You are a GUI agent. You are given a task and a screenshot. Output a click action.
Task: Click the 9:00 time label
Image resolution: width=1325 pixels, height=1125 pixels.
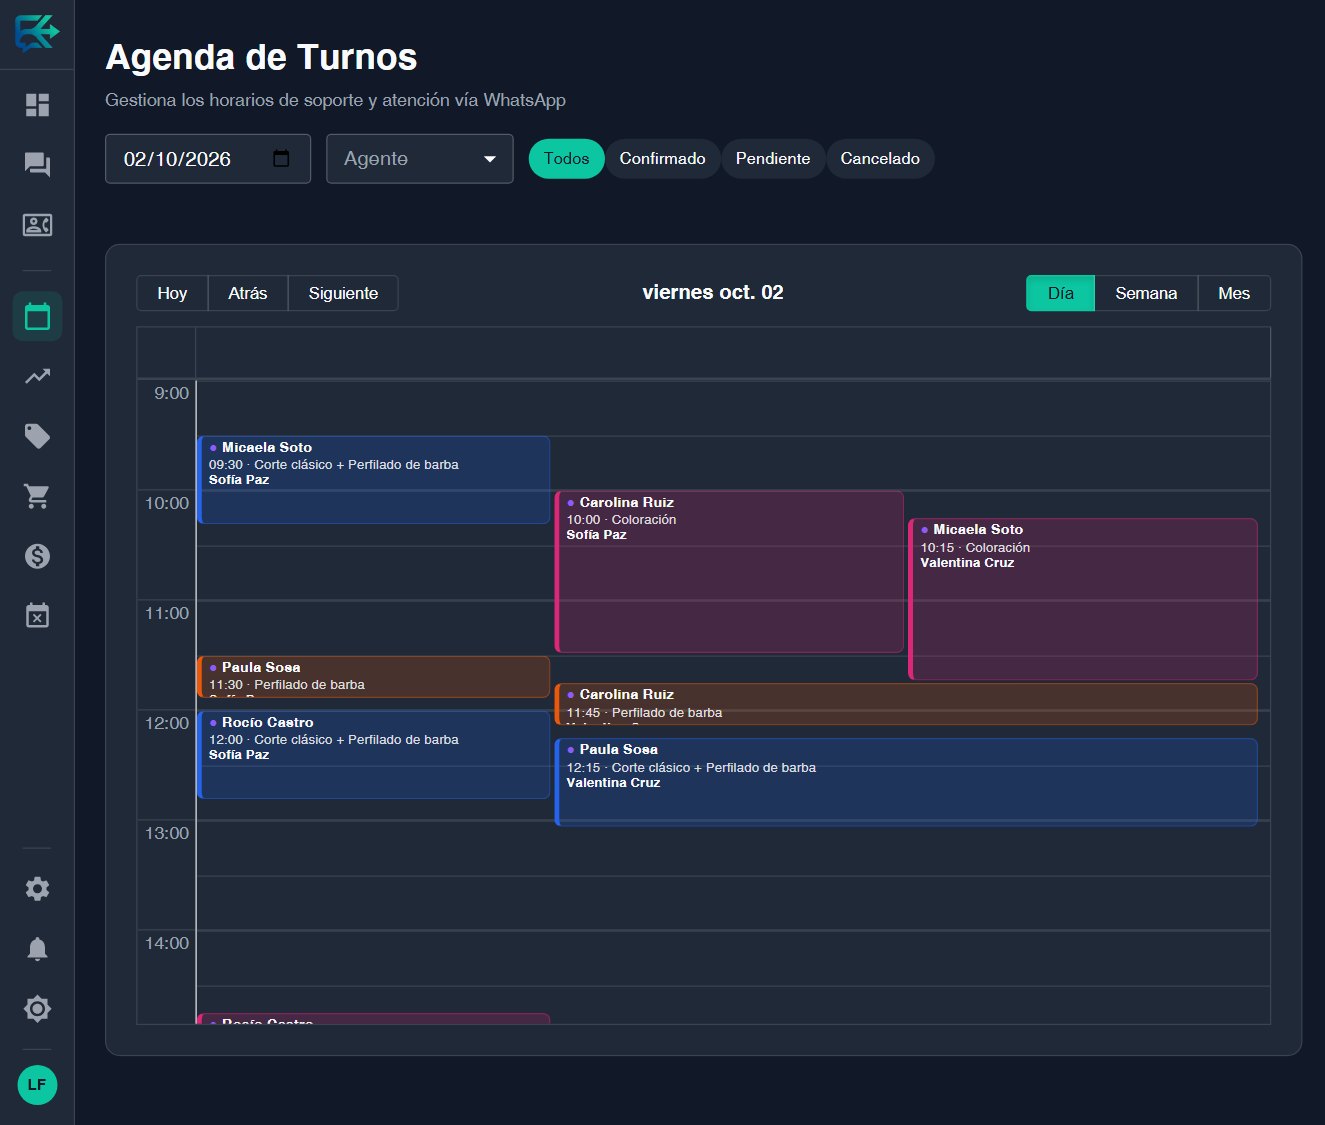[171, 393]
